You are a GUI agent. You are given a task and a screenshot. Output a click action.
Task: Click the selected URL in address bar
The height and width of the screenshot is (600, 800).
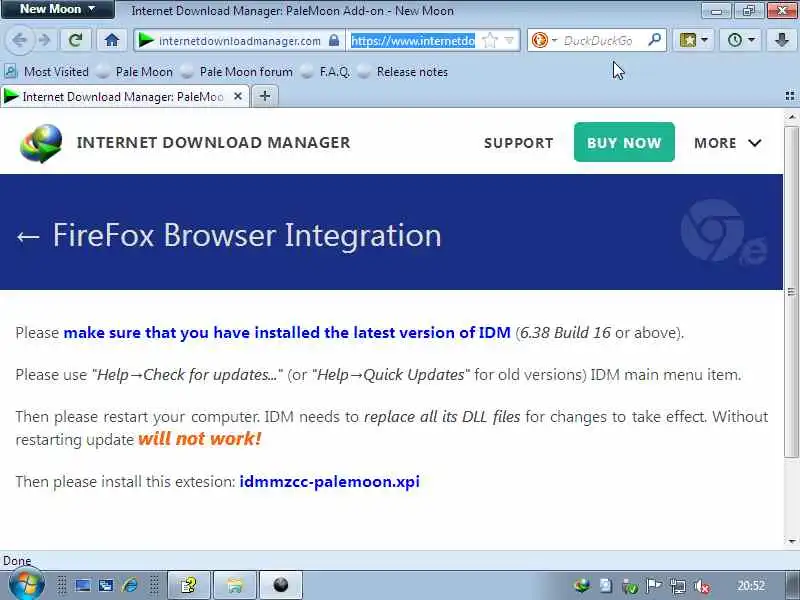[413, 40]
